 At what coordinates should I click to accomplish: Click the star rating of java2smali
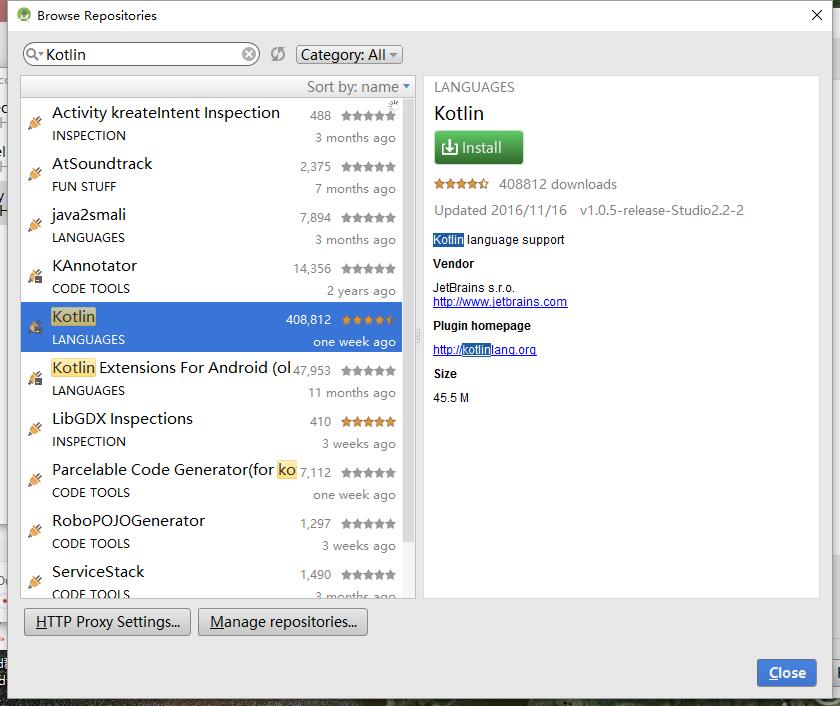pyautogui.click(x=369, y=217)
